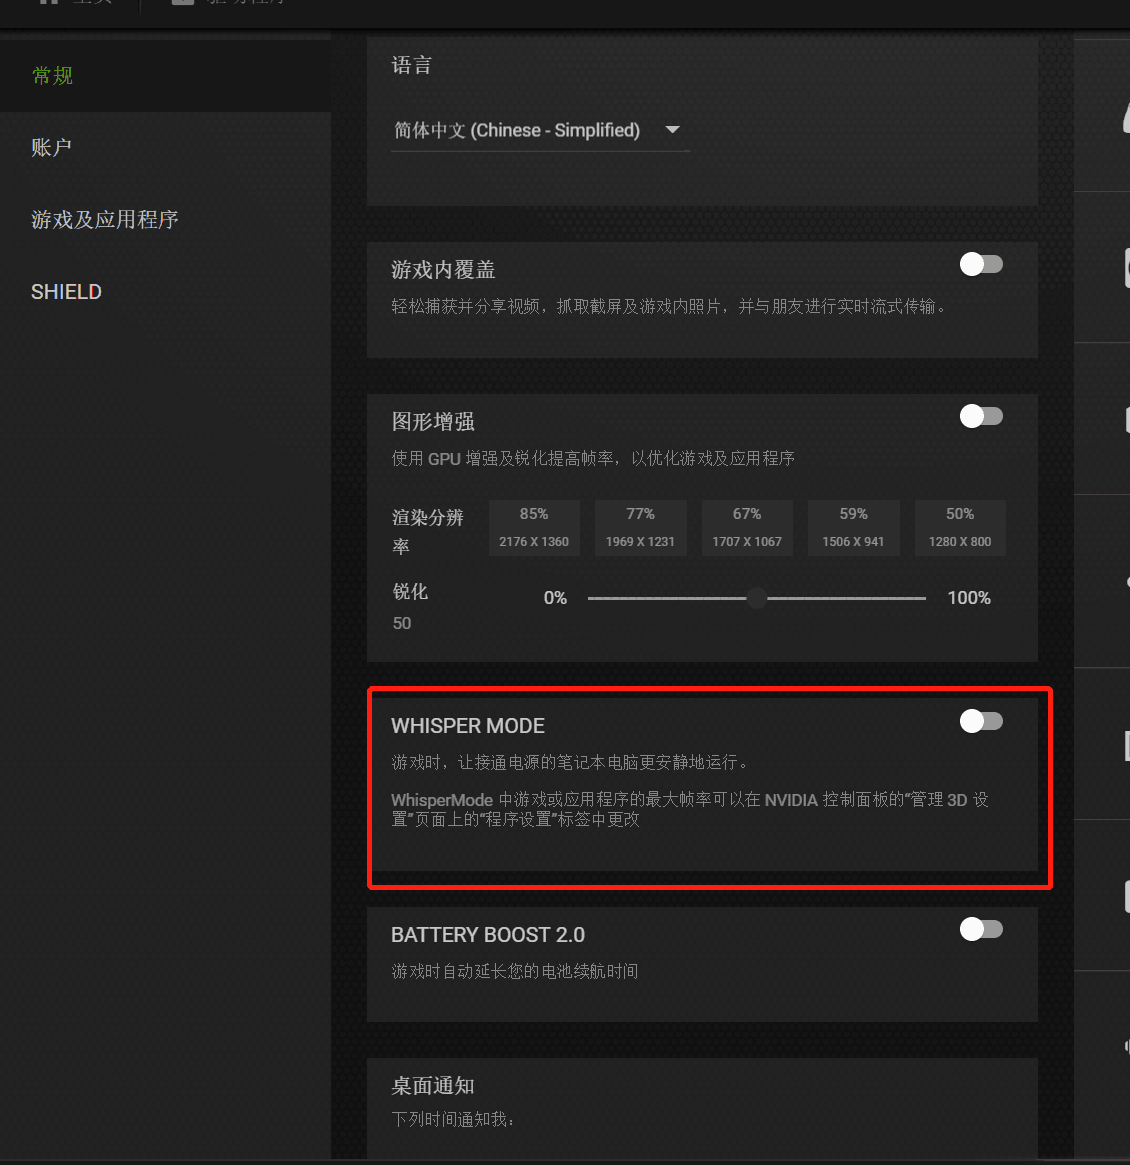
Task: Click the 桌面通知 heading
Action: 433,1086
